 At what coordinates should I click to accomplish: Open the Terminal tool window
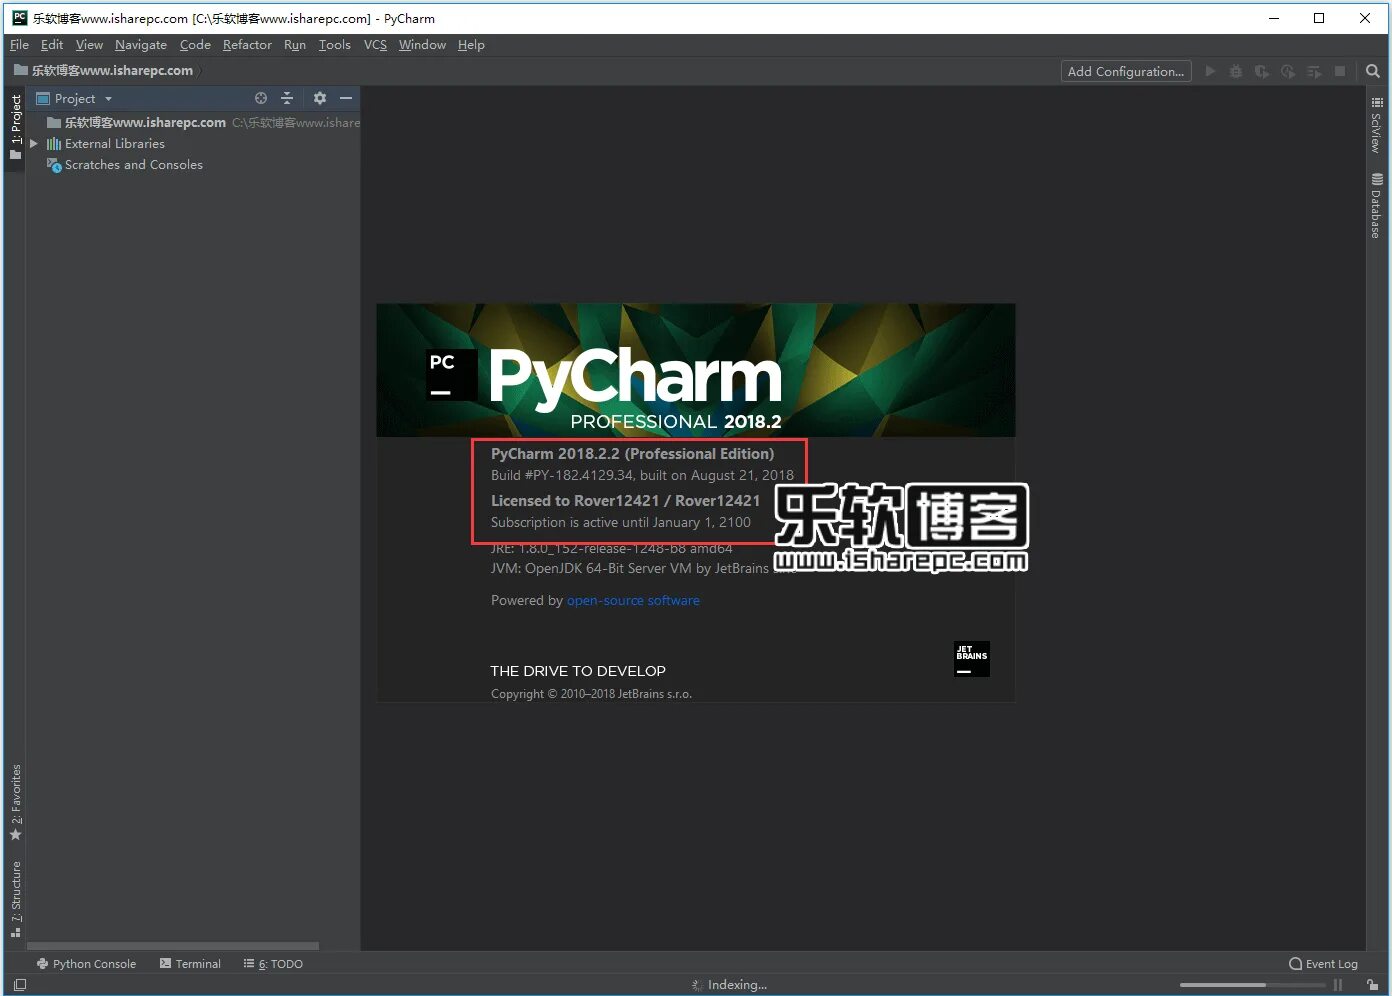click(x=190, y=964)
